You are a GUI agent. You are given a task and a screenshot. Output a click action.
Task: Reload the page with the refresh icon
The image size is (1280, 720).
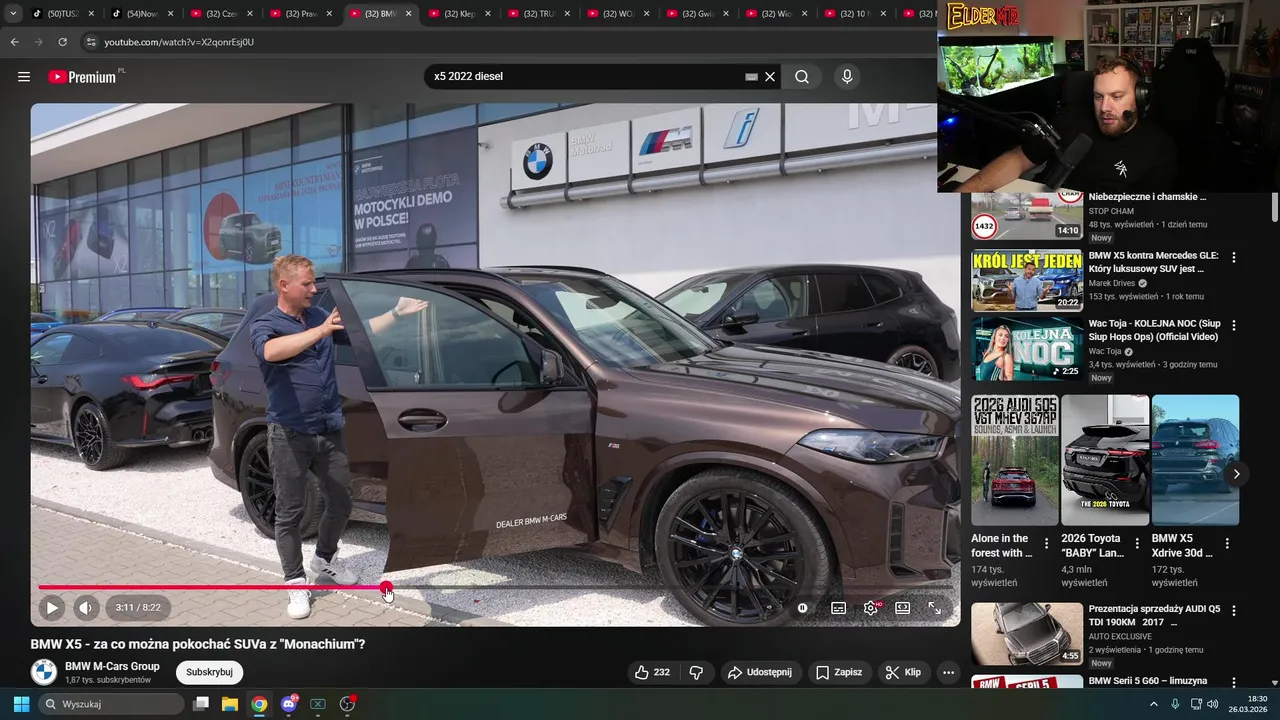pos(62,42)
